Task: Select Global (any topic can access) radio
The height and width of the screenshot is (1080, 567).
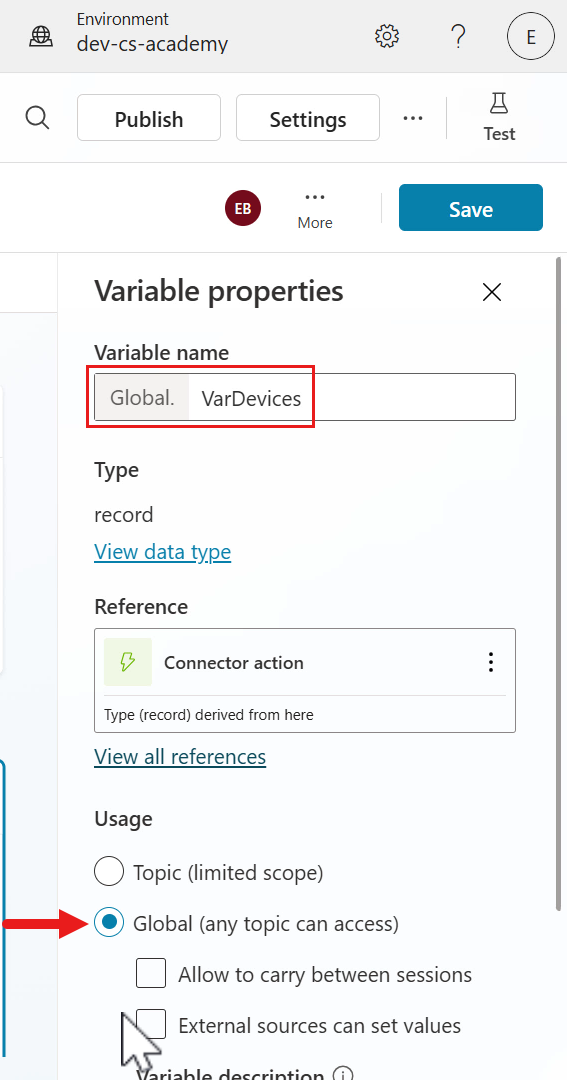Action: [x=109, y=923]
